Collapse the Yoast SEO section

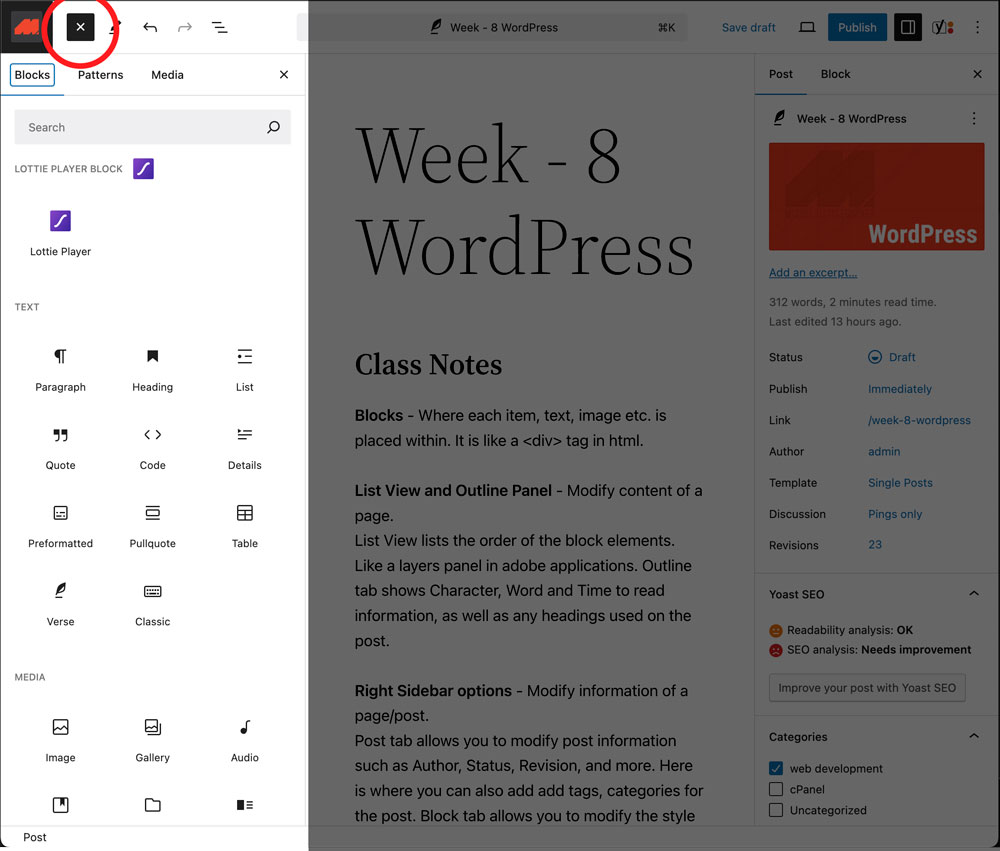(973, 593)
